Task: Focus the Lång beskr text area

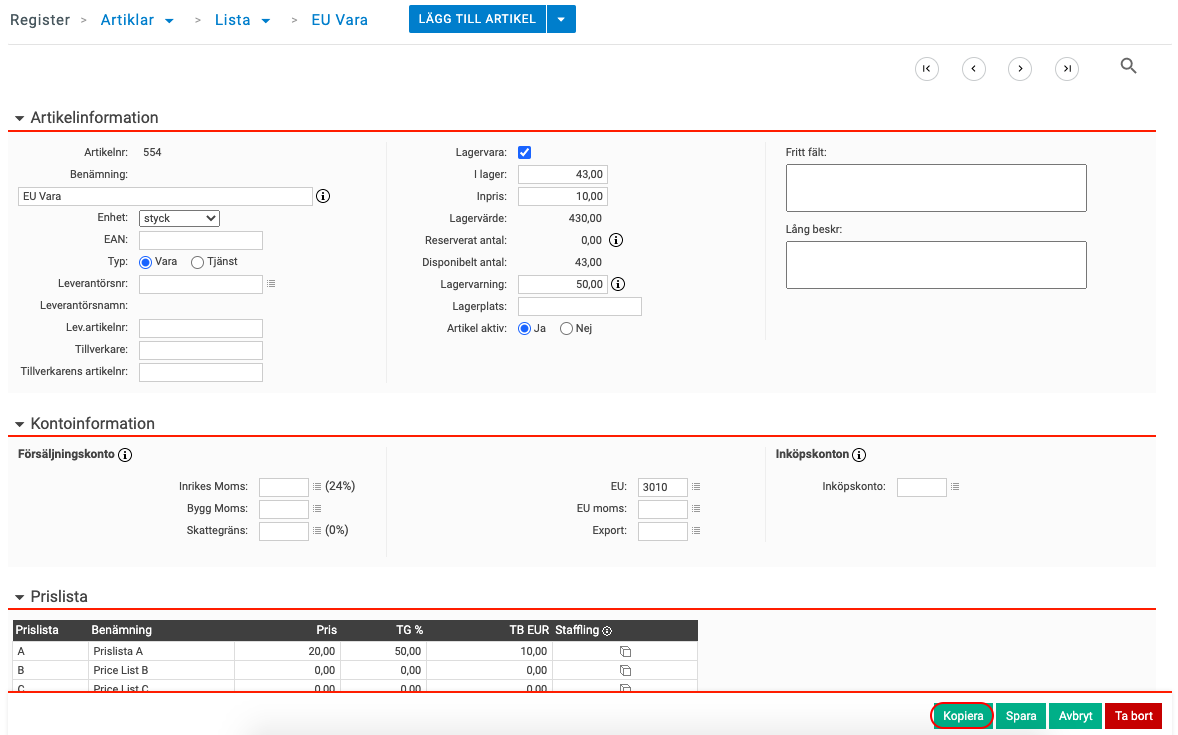Action: tap(936, 265)
